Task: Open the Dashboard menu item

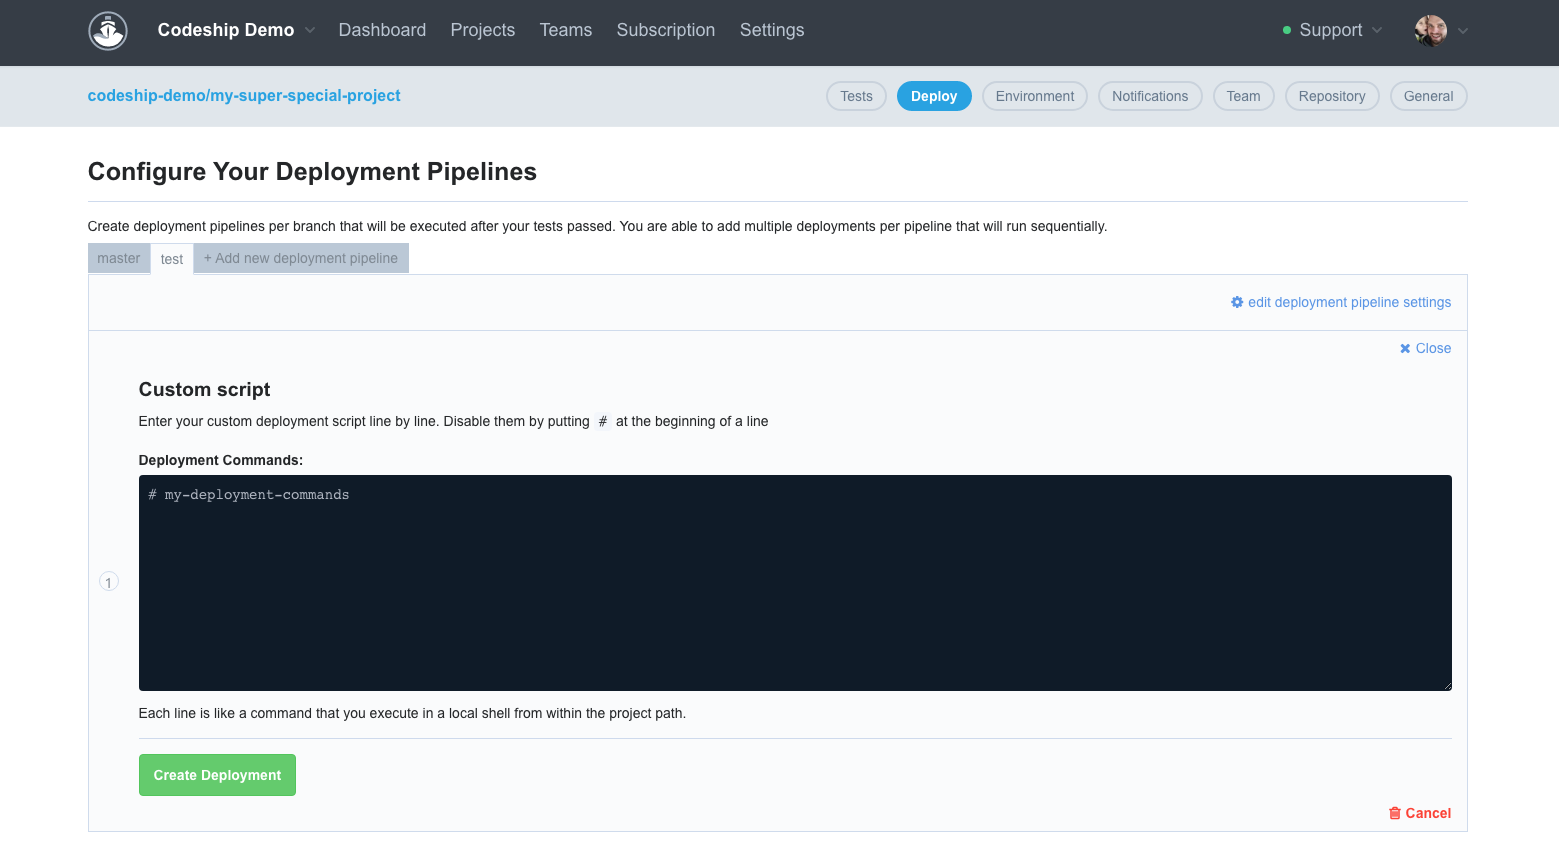Action: (382, 30)
